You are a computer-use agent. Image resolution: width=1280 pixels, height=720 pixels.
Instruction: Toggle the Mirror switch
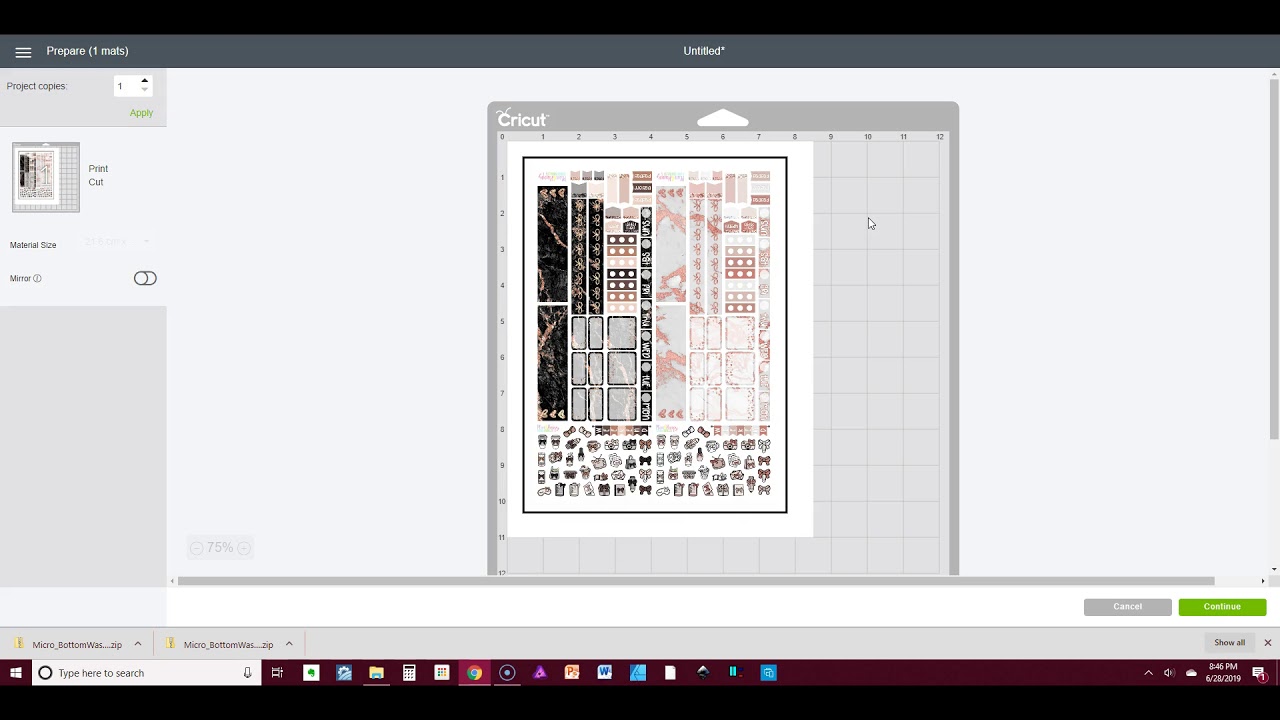point(145,278)
